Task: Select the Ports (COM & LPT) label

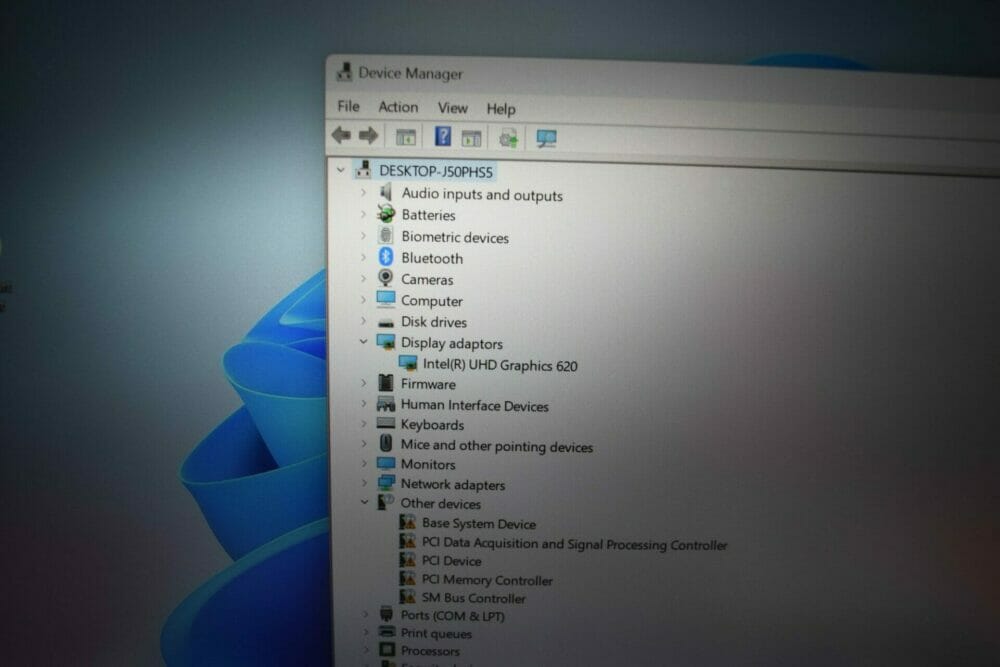Action: pyautogui.click(x=452, y=616)
